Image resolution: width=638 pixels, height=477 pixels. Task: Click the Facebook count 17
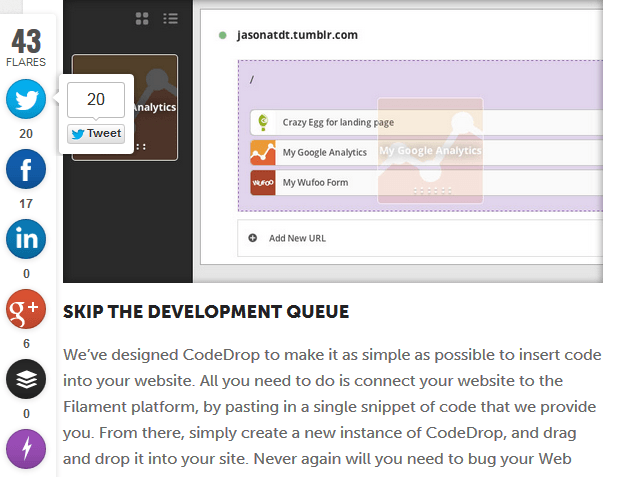tap(26, 203)
